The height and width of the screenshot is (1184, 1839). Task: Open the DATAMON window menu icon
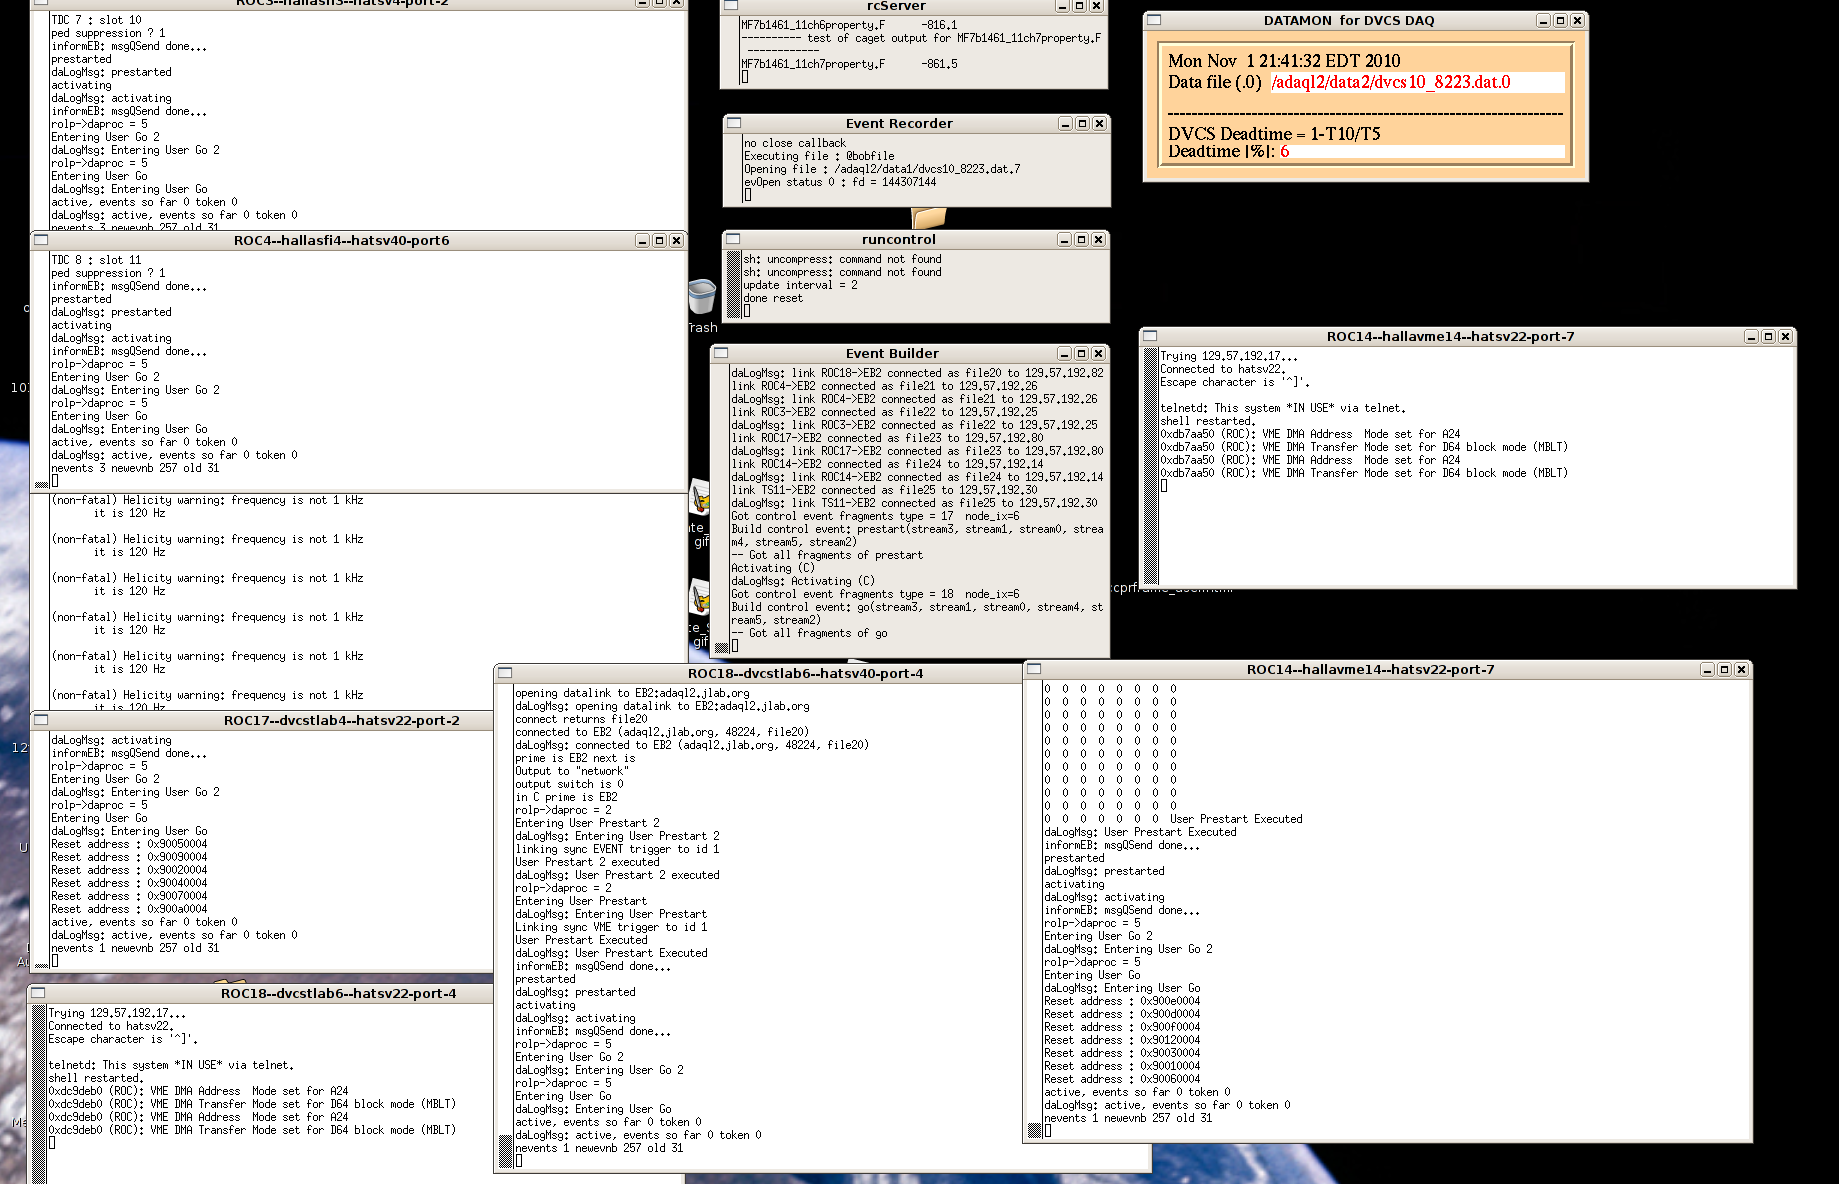[x=1154, y=20]
